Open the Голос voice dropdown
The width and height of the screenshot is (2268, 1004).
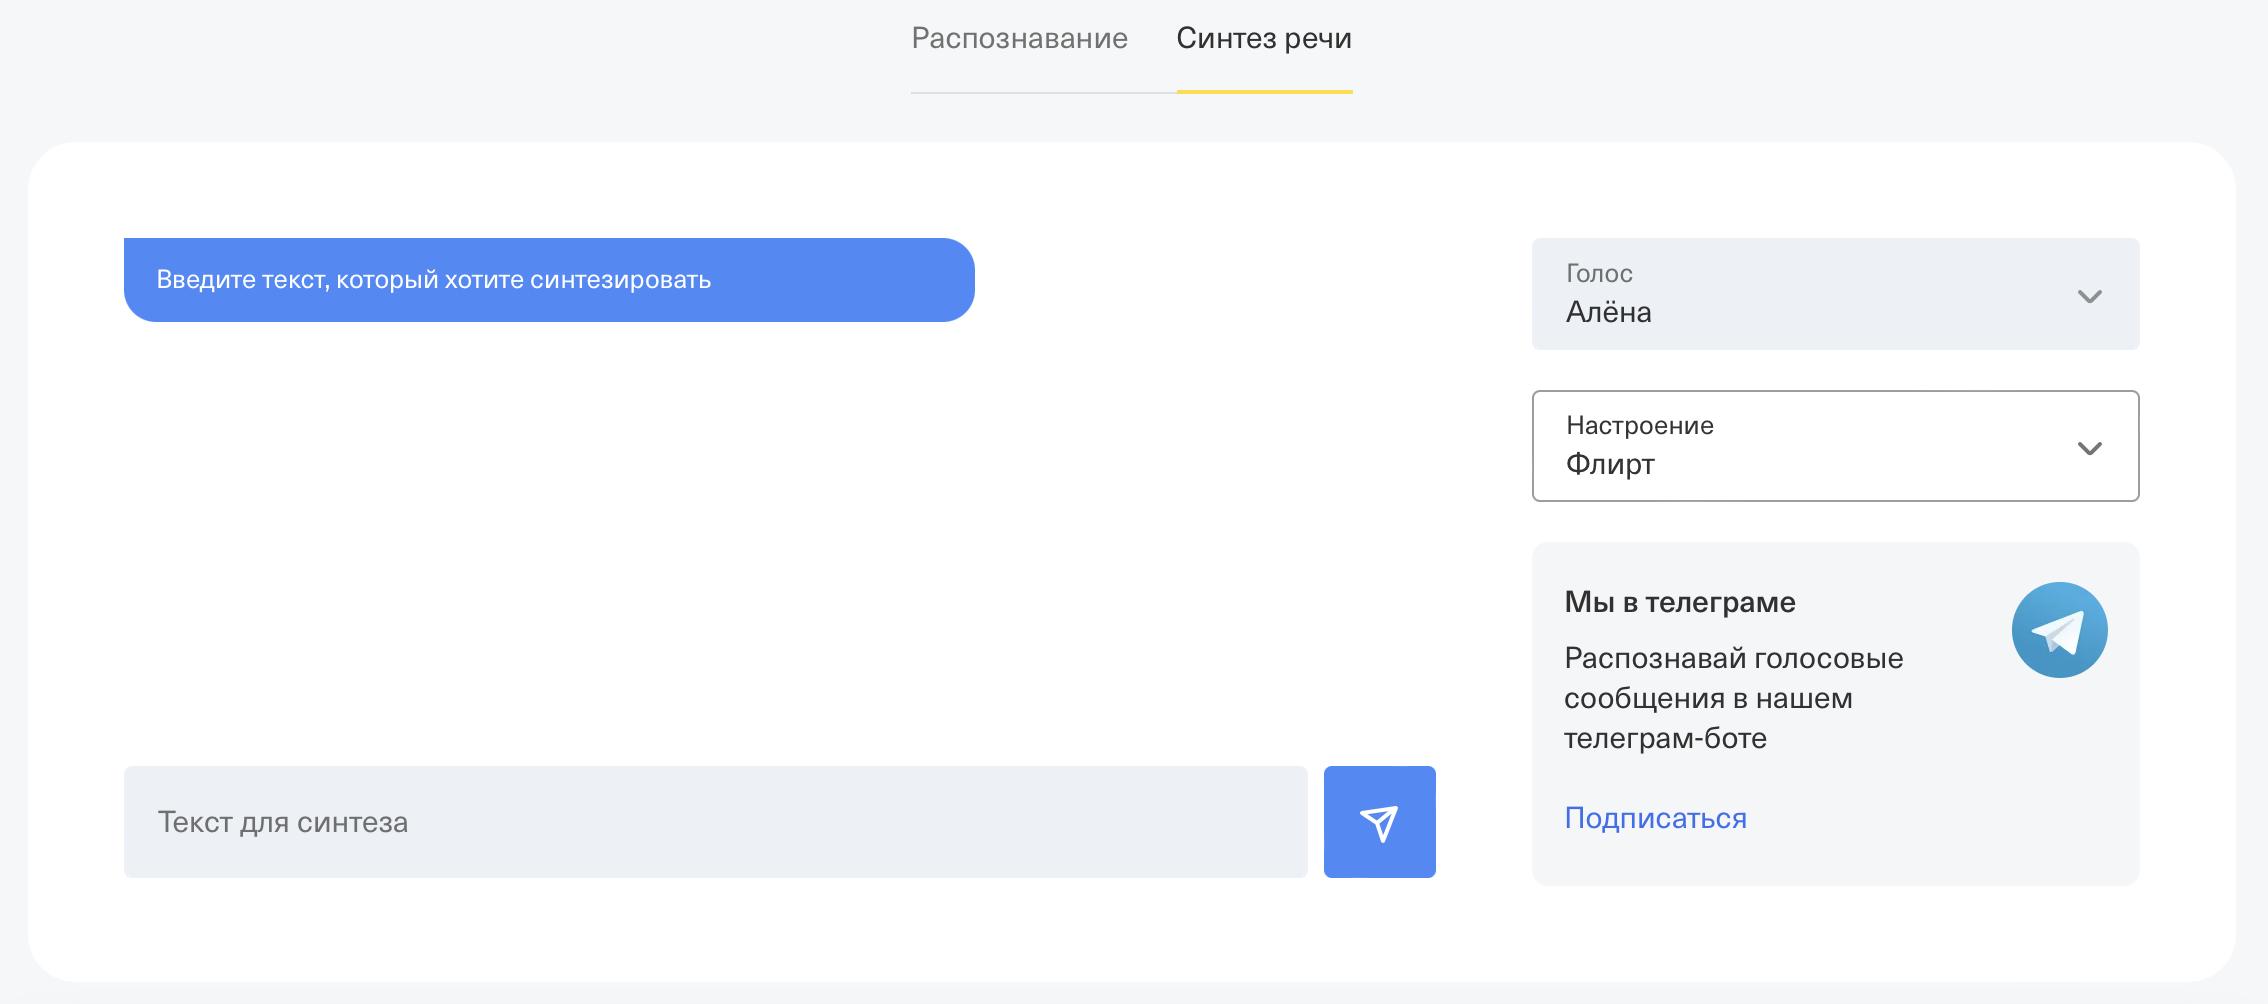click(x=1834, y=294)
